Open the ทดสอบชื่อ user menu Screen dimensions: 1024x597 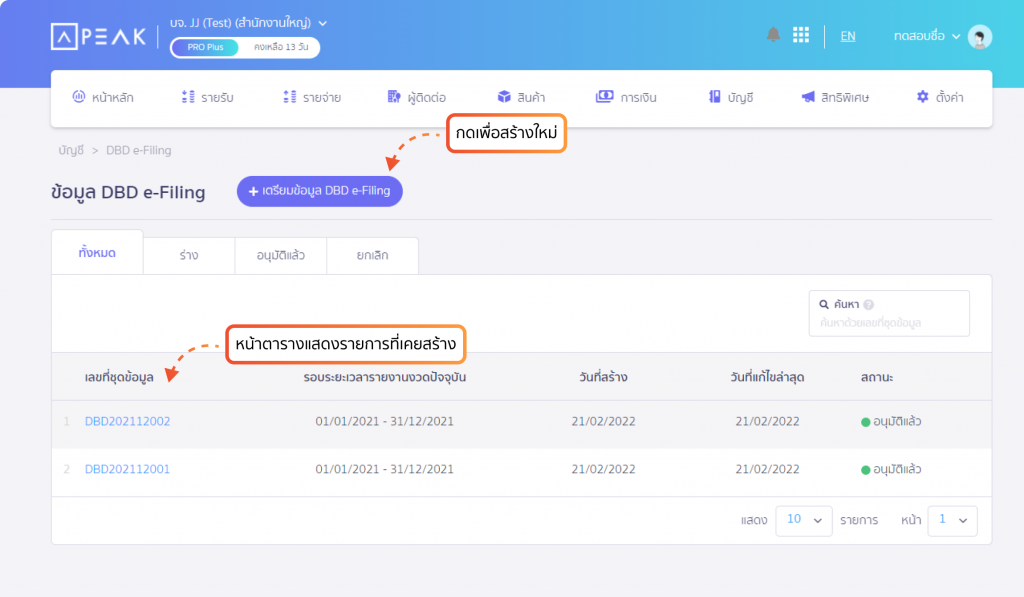pos(927,36)
